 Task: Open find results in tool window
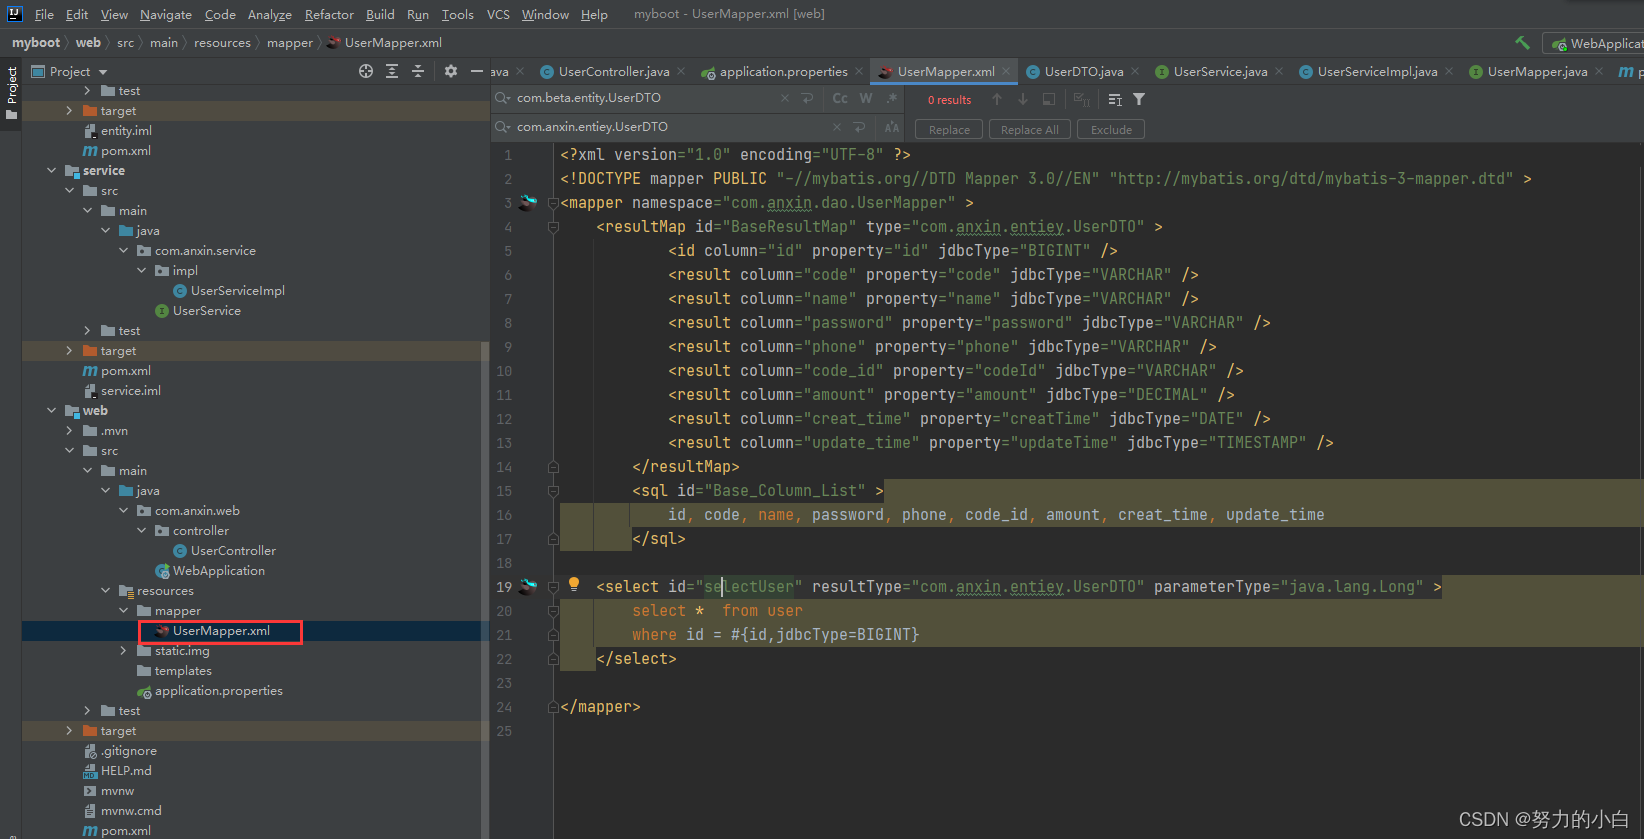pyautogui.click(x=1115, y=99)
